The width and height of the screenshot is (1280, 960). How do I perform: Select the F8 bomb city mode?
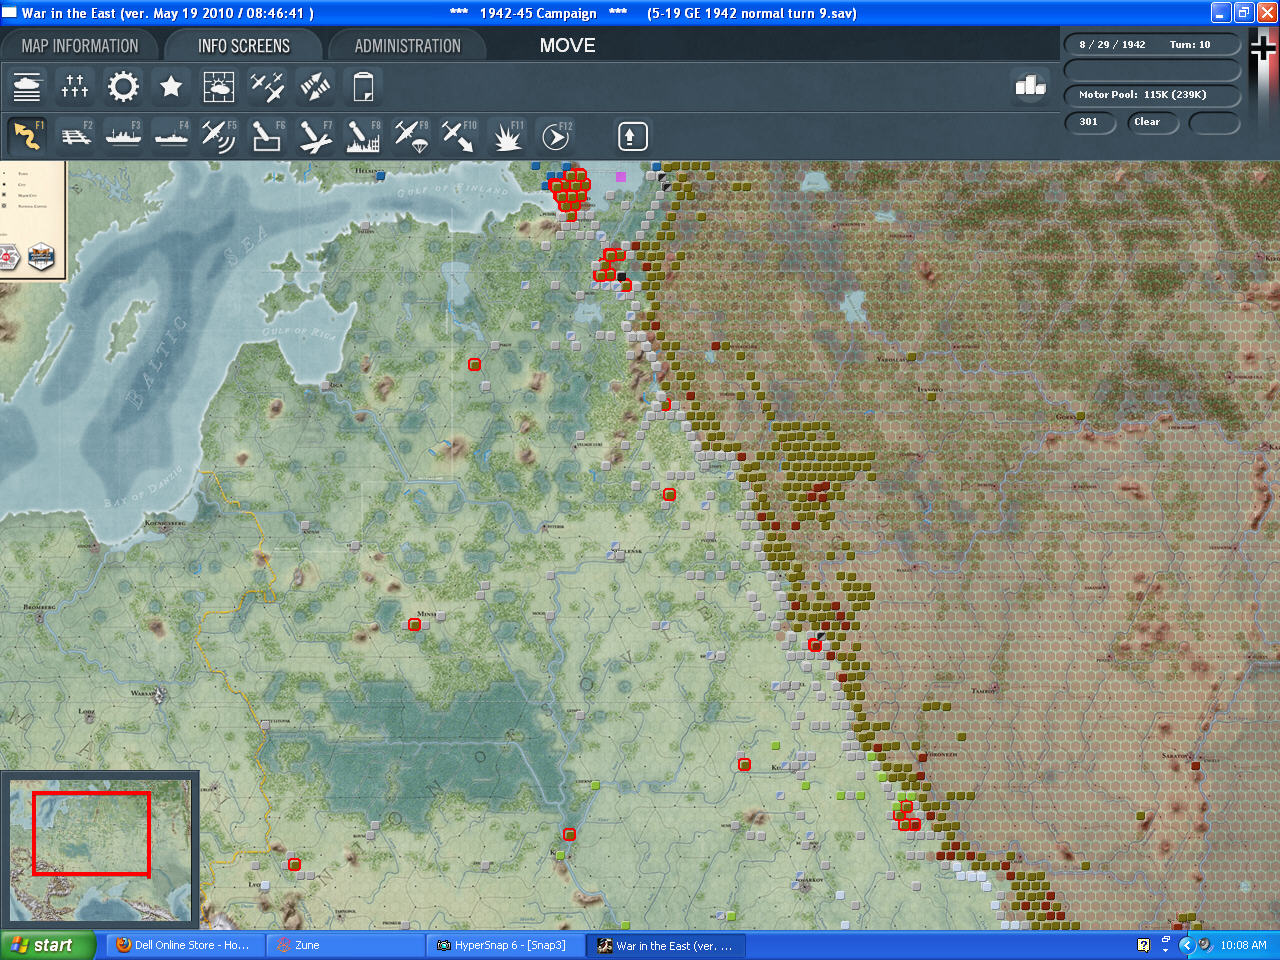(x=363, y=135)
